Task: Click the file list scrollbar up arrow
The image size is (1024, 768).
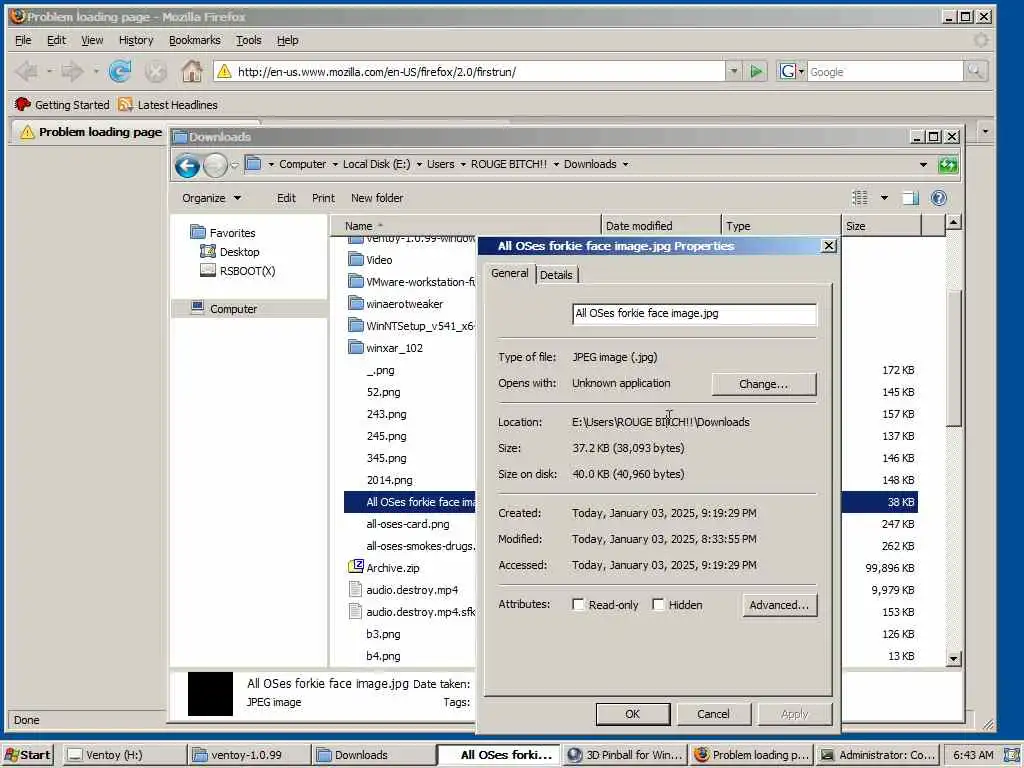Action: point(953,223)
